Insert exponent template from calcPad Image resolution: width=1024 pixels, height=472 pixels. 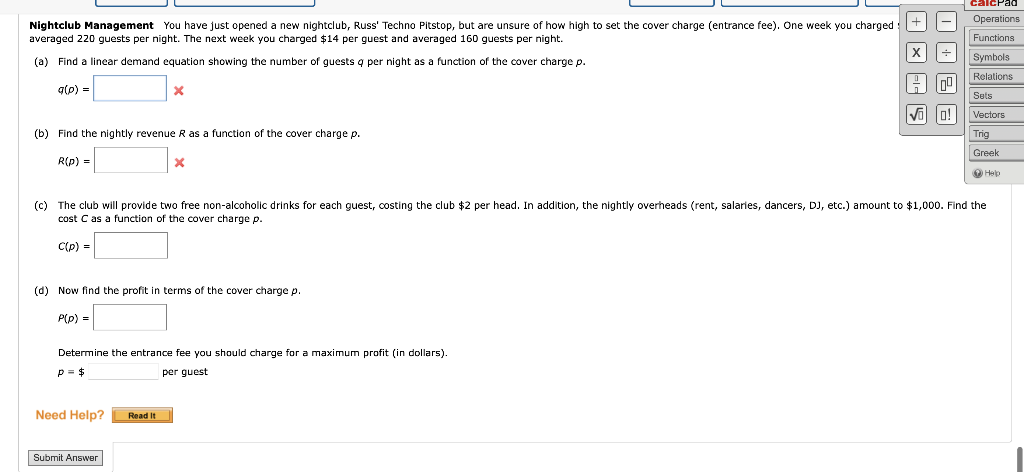click(946, 84)
